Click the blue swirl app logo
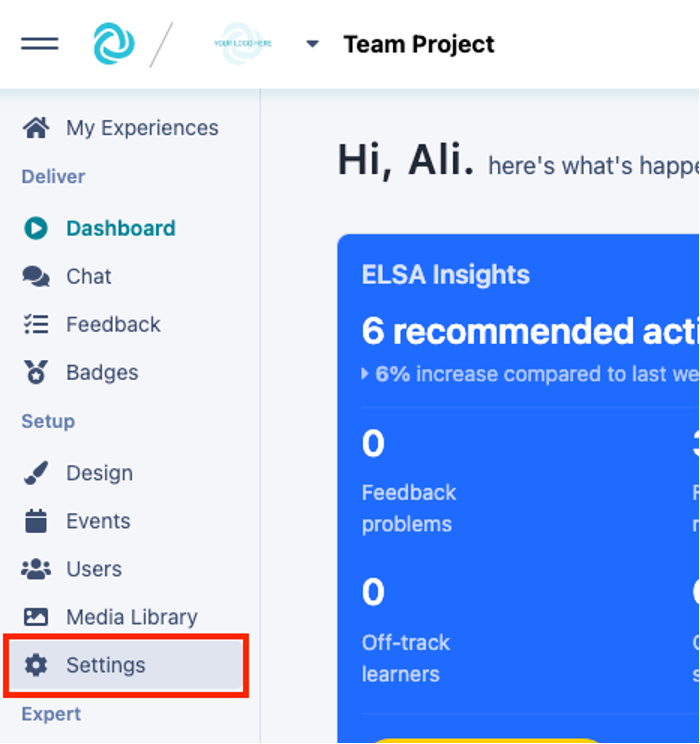The width and height of the screenshot is (700, 744). point(113,44)
